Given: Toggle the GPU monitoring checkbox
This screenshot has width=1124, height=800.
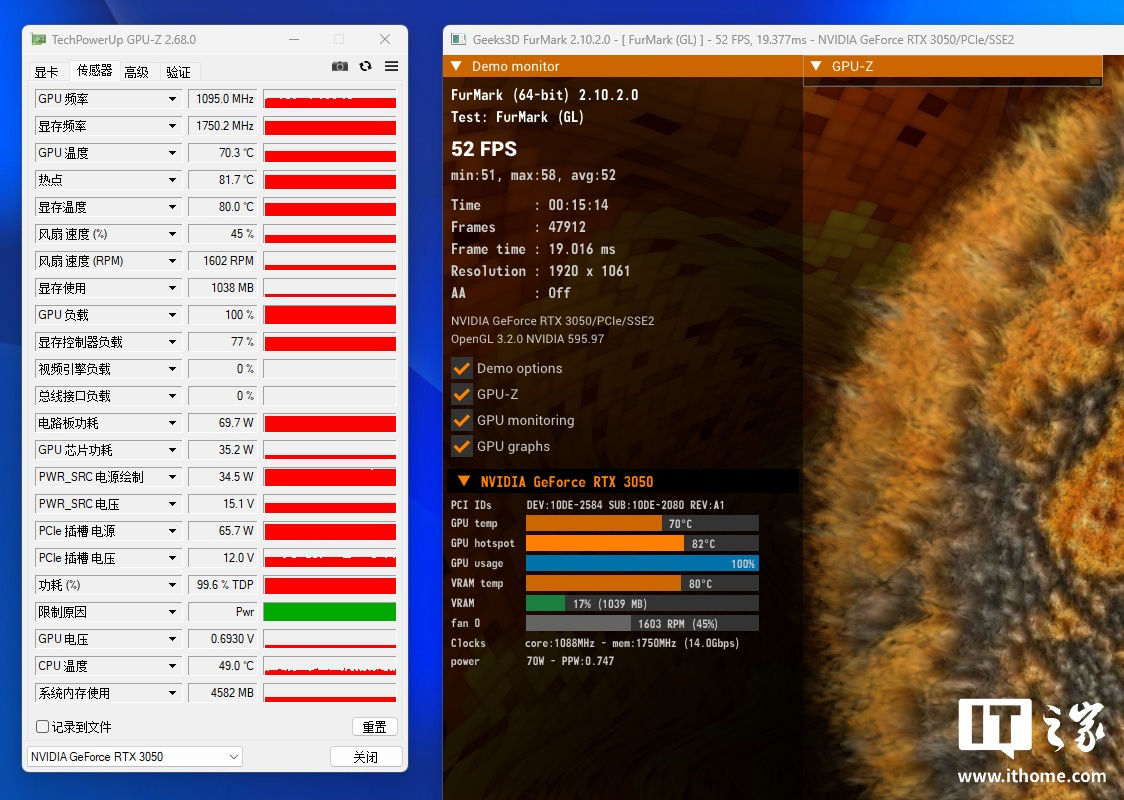Looking at the screenshot, I should pyautogui.click(x=461, y=420).
